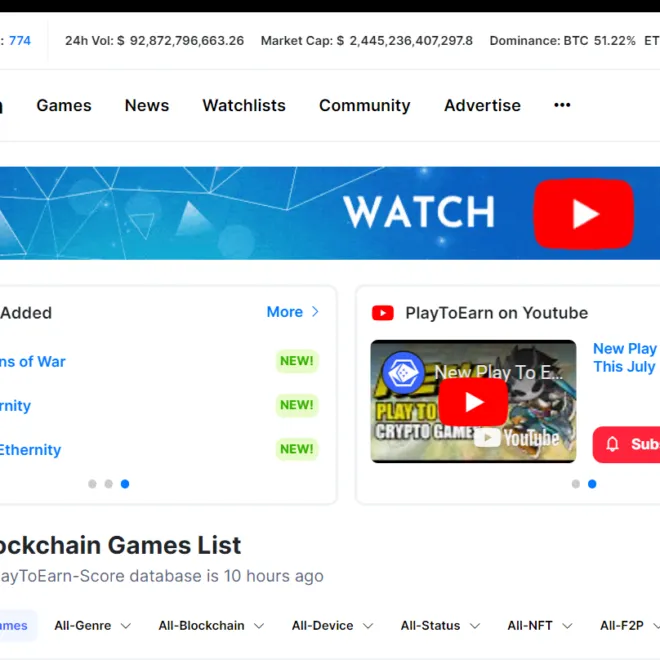Open the Games menu item
Image resolution: width=660 pixels, height=660 pixels.
[64, 105]
